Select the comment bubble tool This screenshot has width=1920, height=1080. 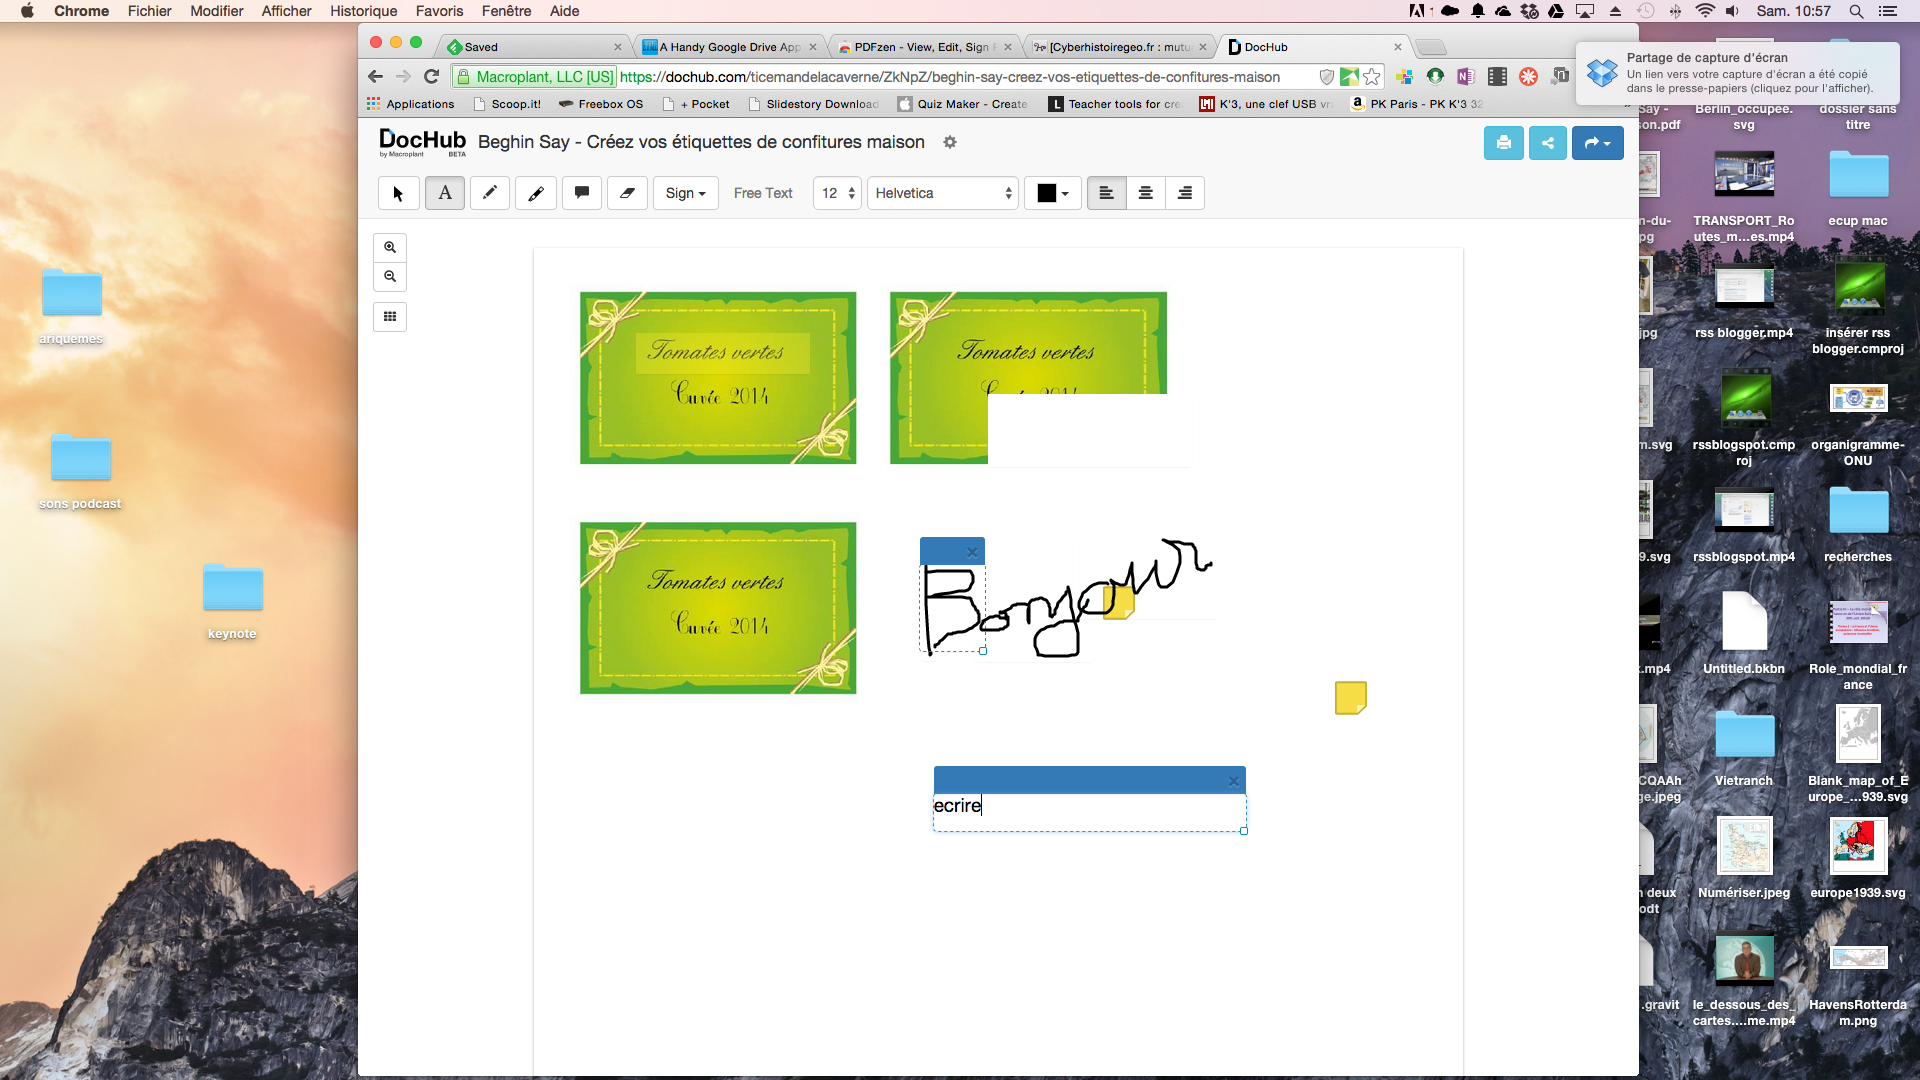point(581,193)
